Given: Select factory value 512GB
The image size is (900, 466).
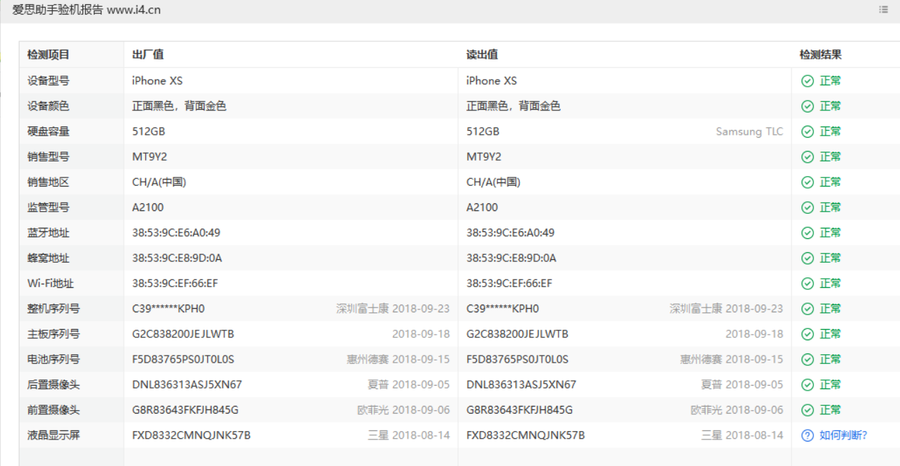Looking at the screenshot, I should (149, 131).
